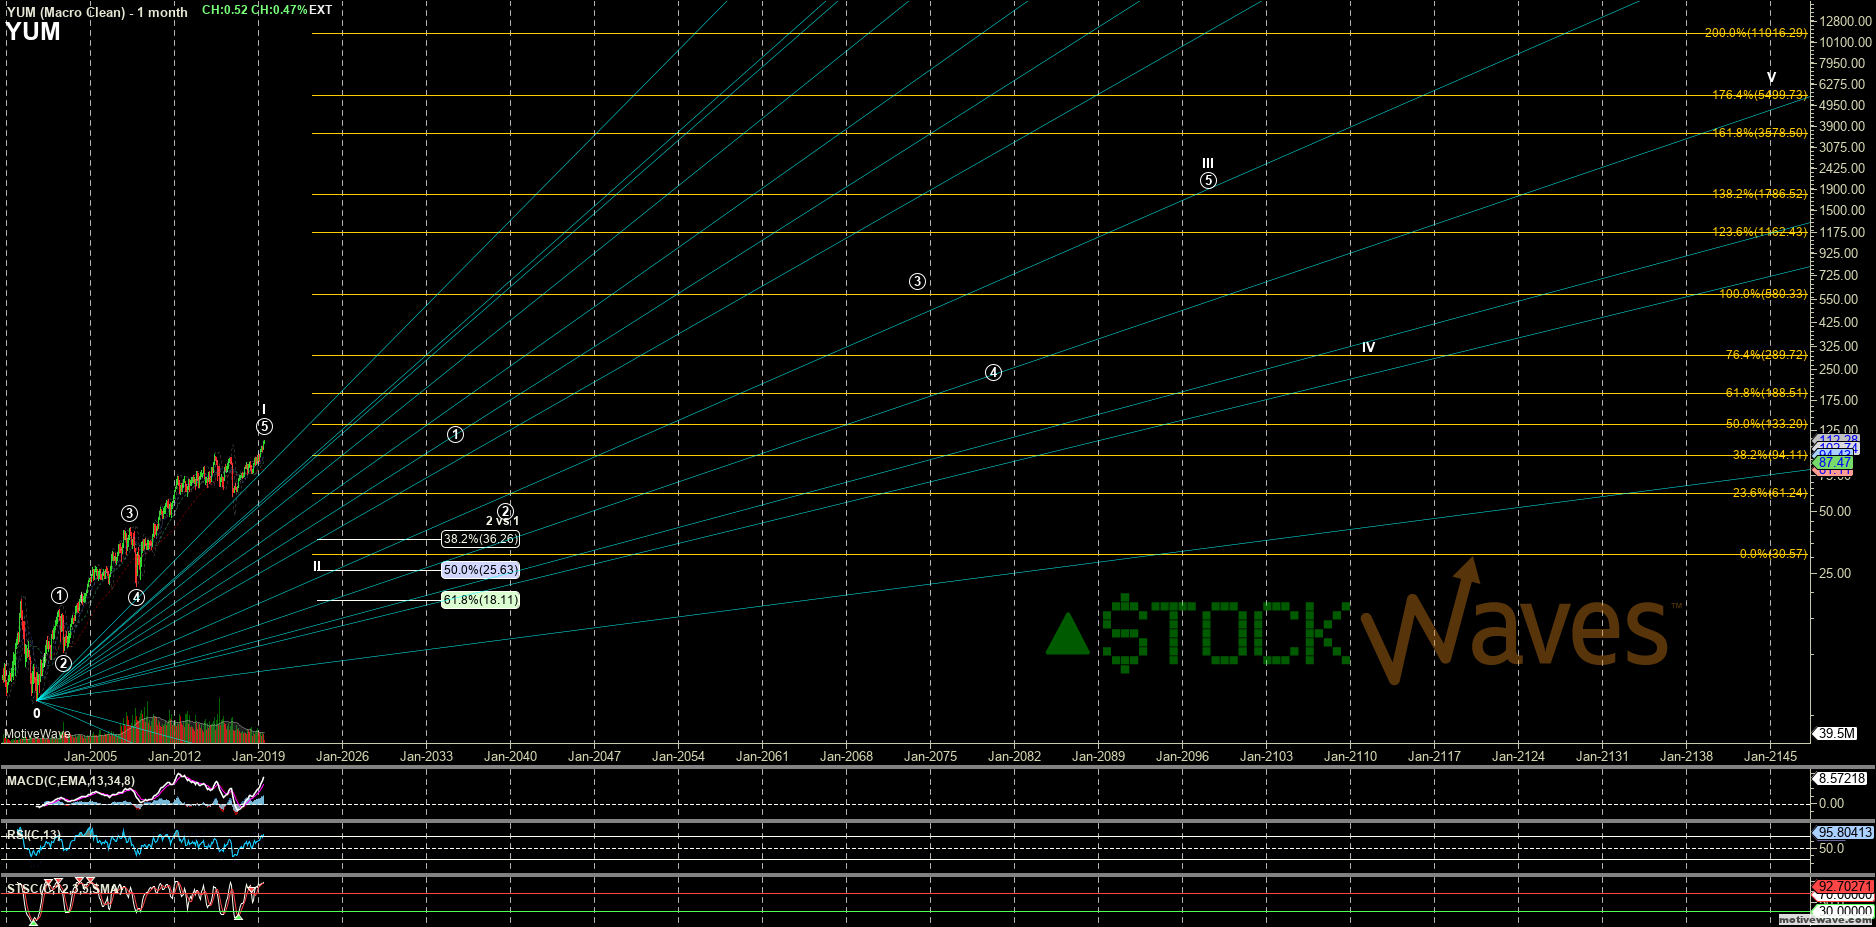Click the 61.8%(18.11) retracement label box
Screen dimensions: 1876x927
pyautogui.click(x=480, y=600)
